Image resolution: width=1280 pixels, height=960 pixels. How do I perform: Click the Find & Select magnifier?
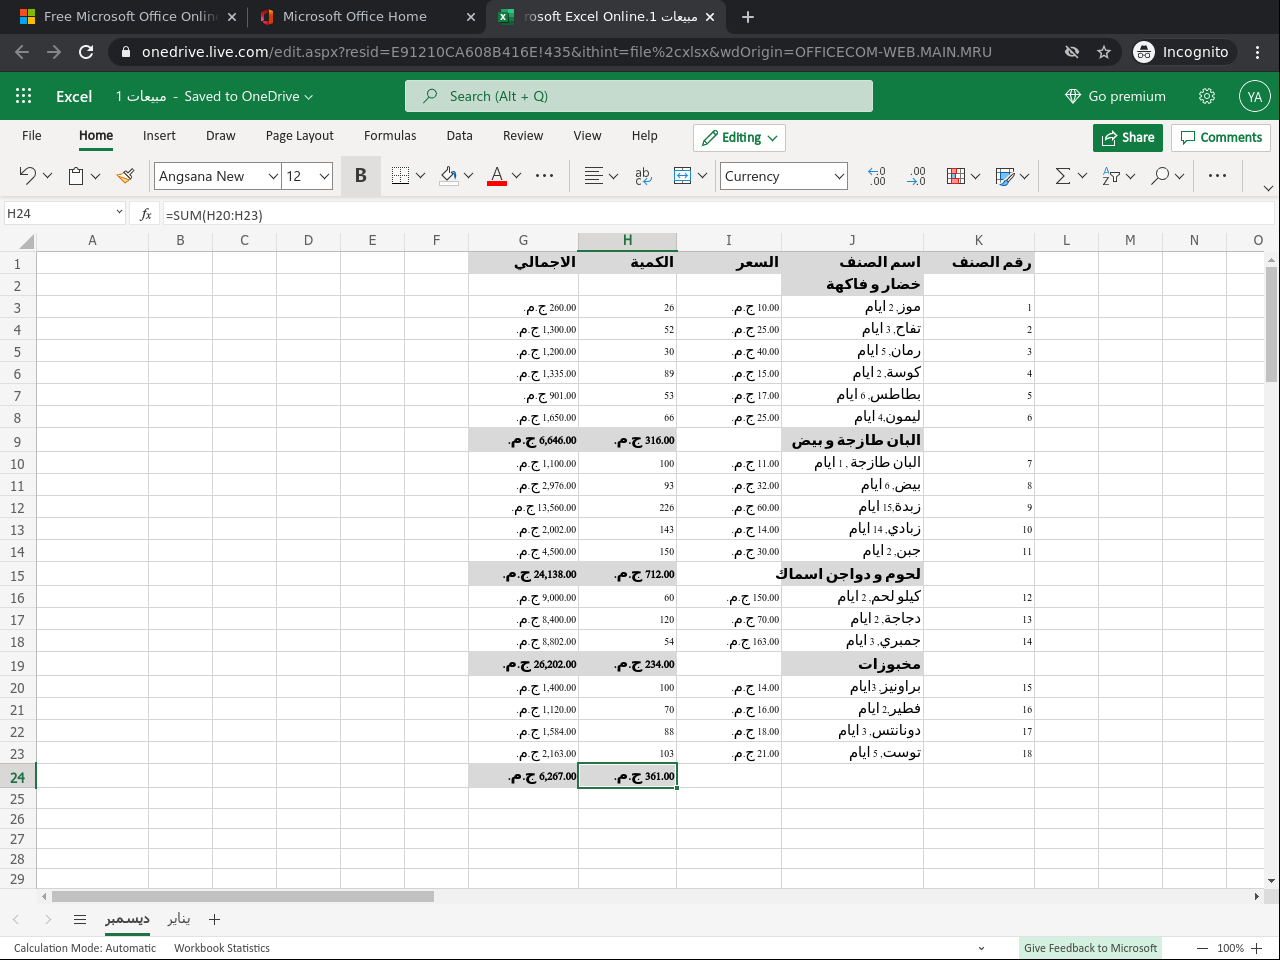(1160, 176)
